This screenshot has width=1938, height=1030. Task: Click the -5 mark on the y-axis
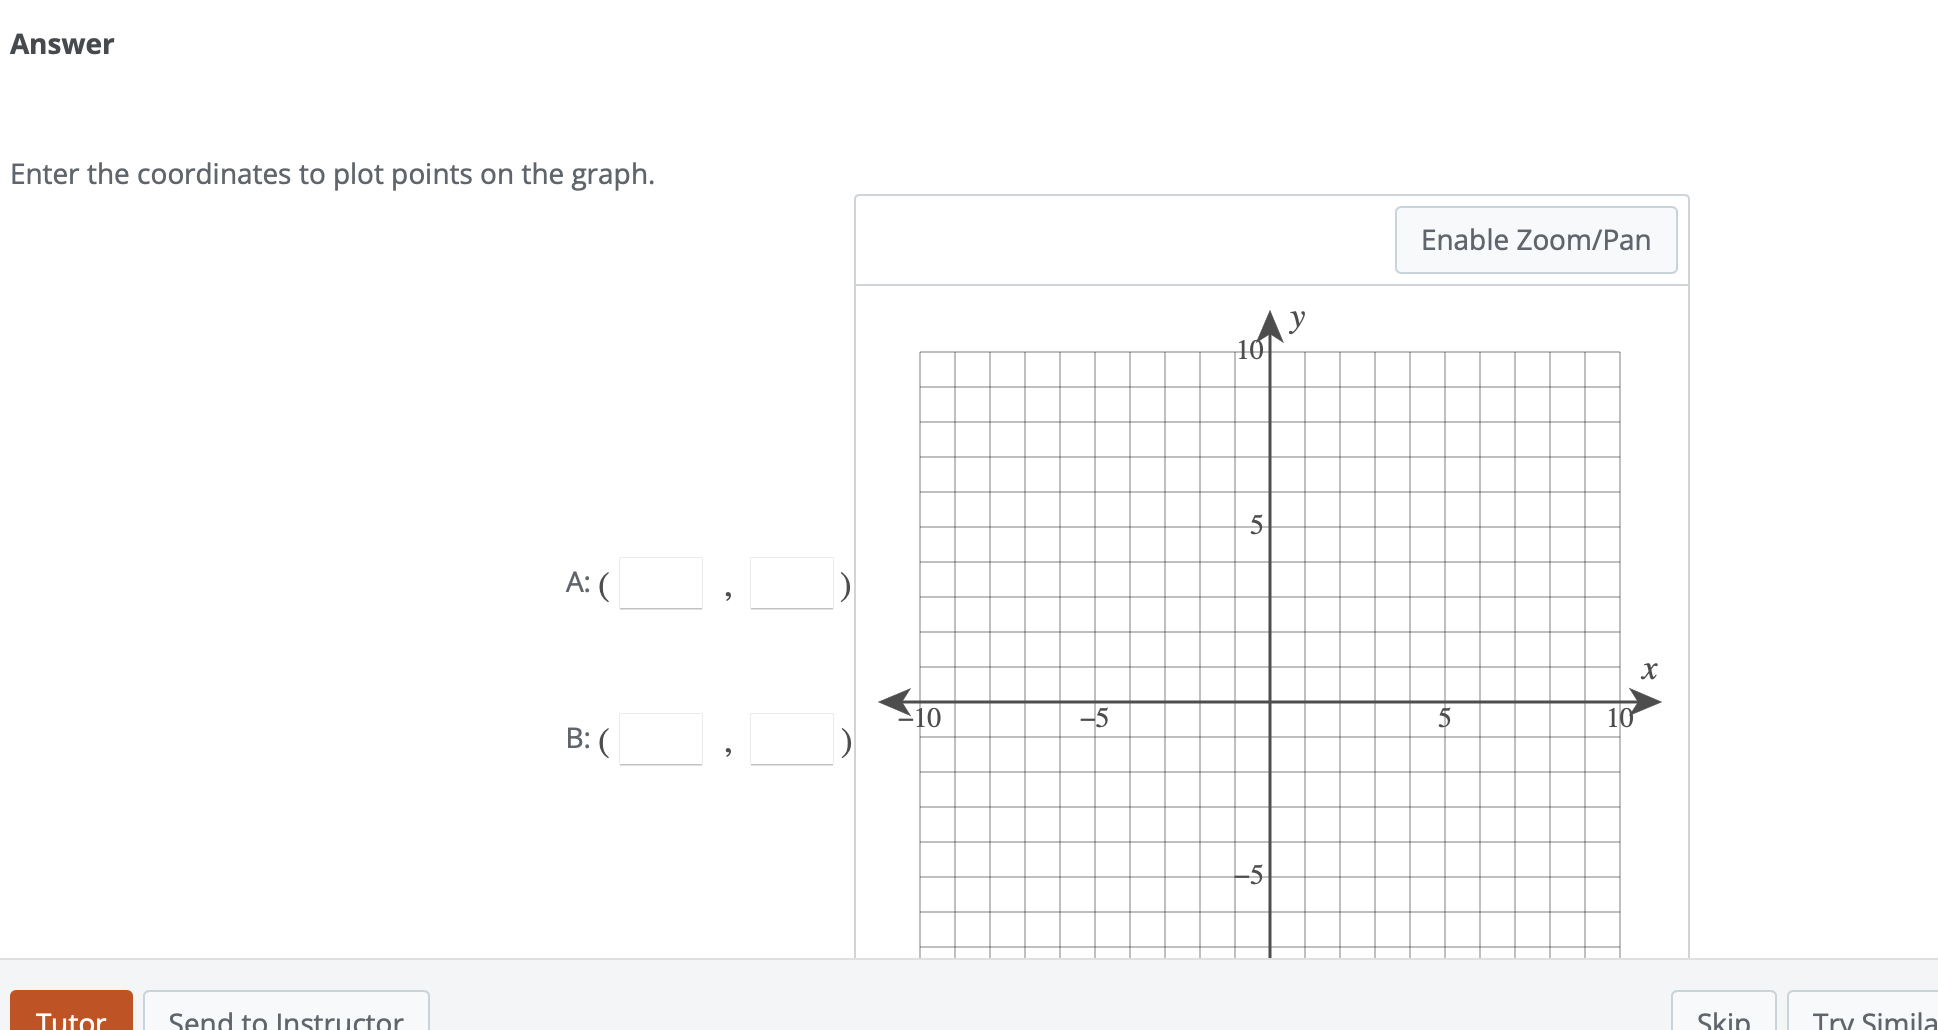coord(1249,875)
